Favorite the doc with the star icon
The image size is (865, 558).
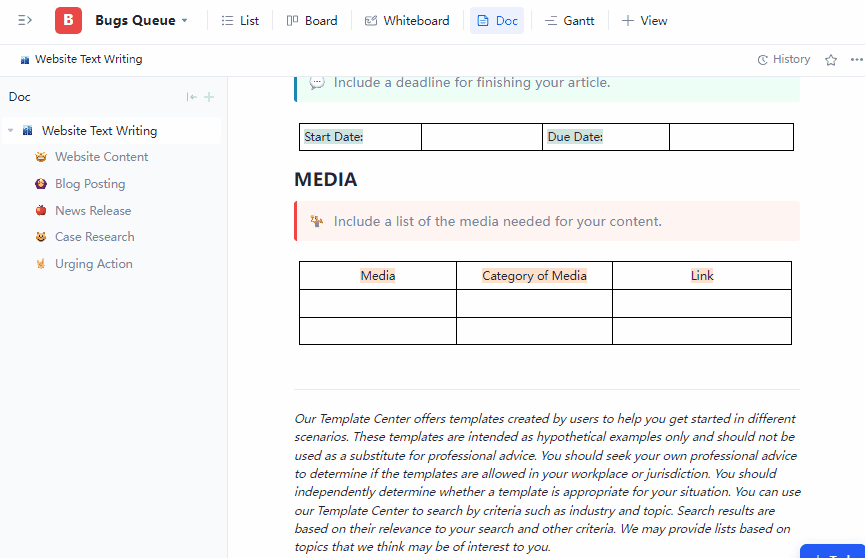coord(831,60)
